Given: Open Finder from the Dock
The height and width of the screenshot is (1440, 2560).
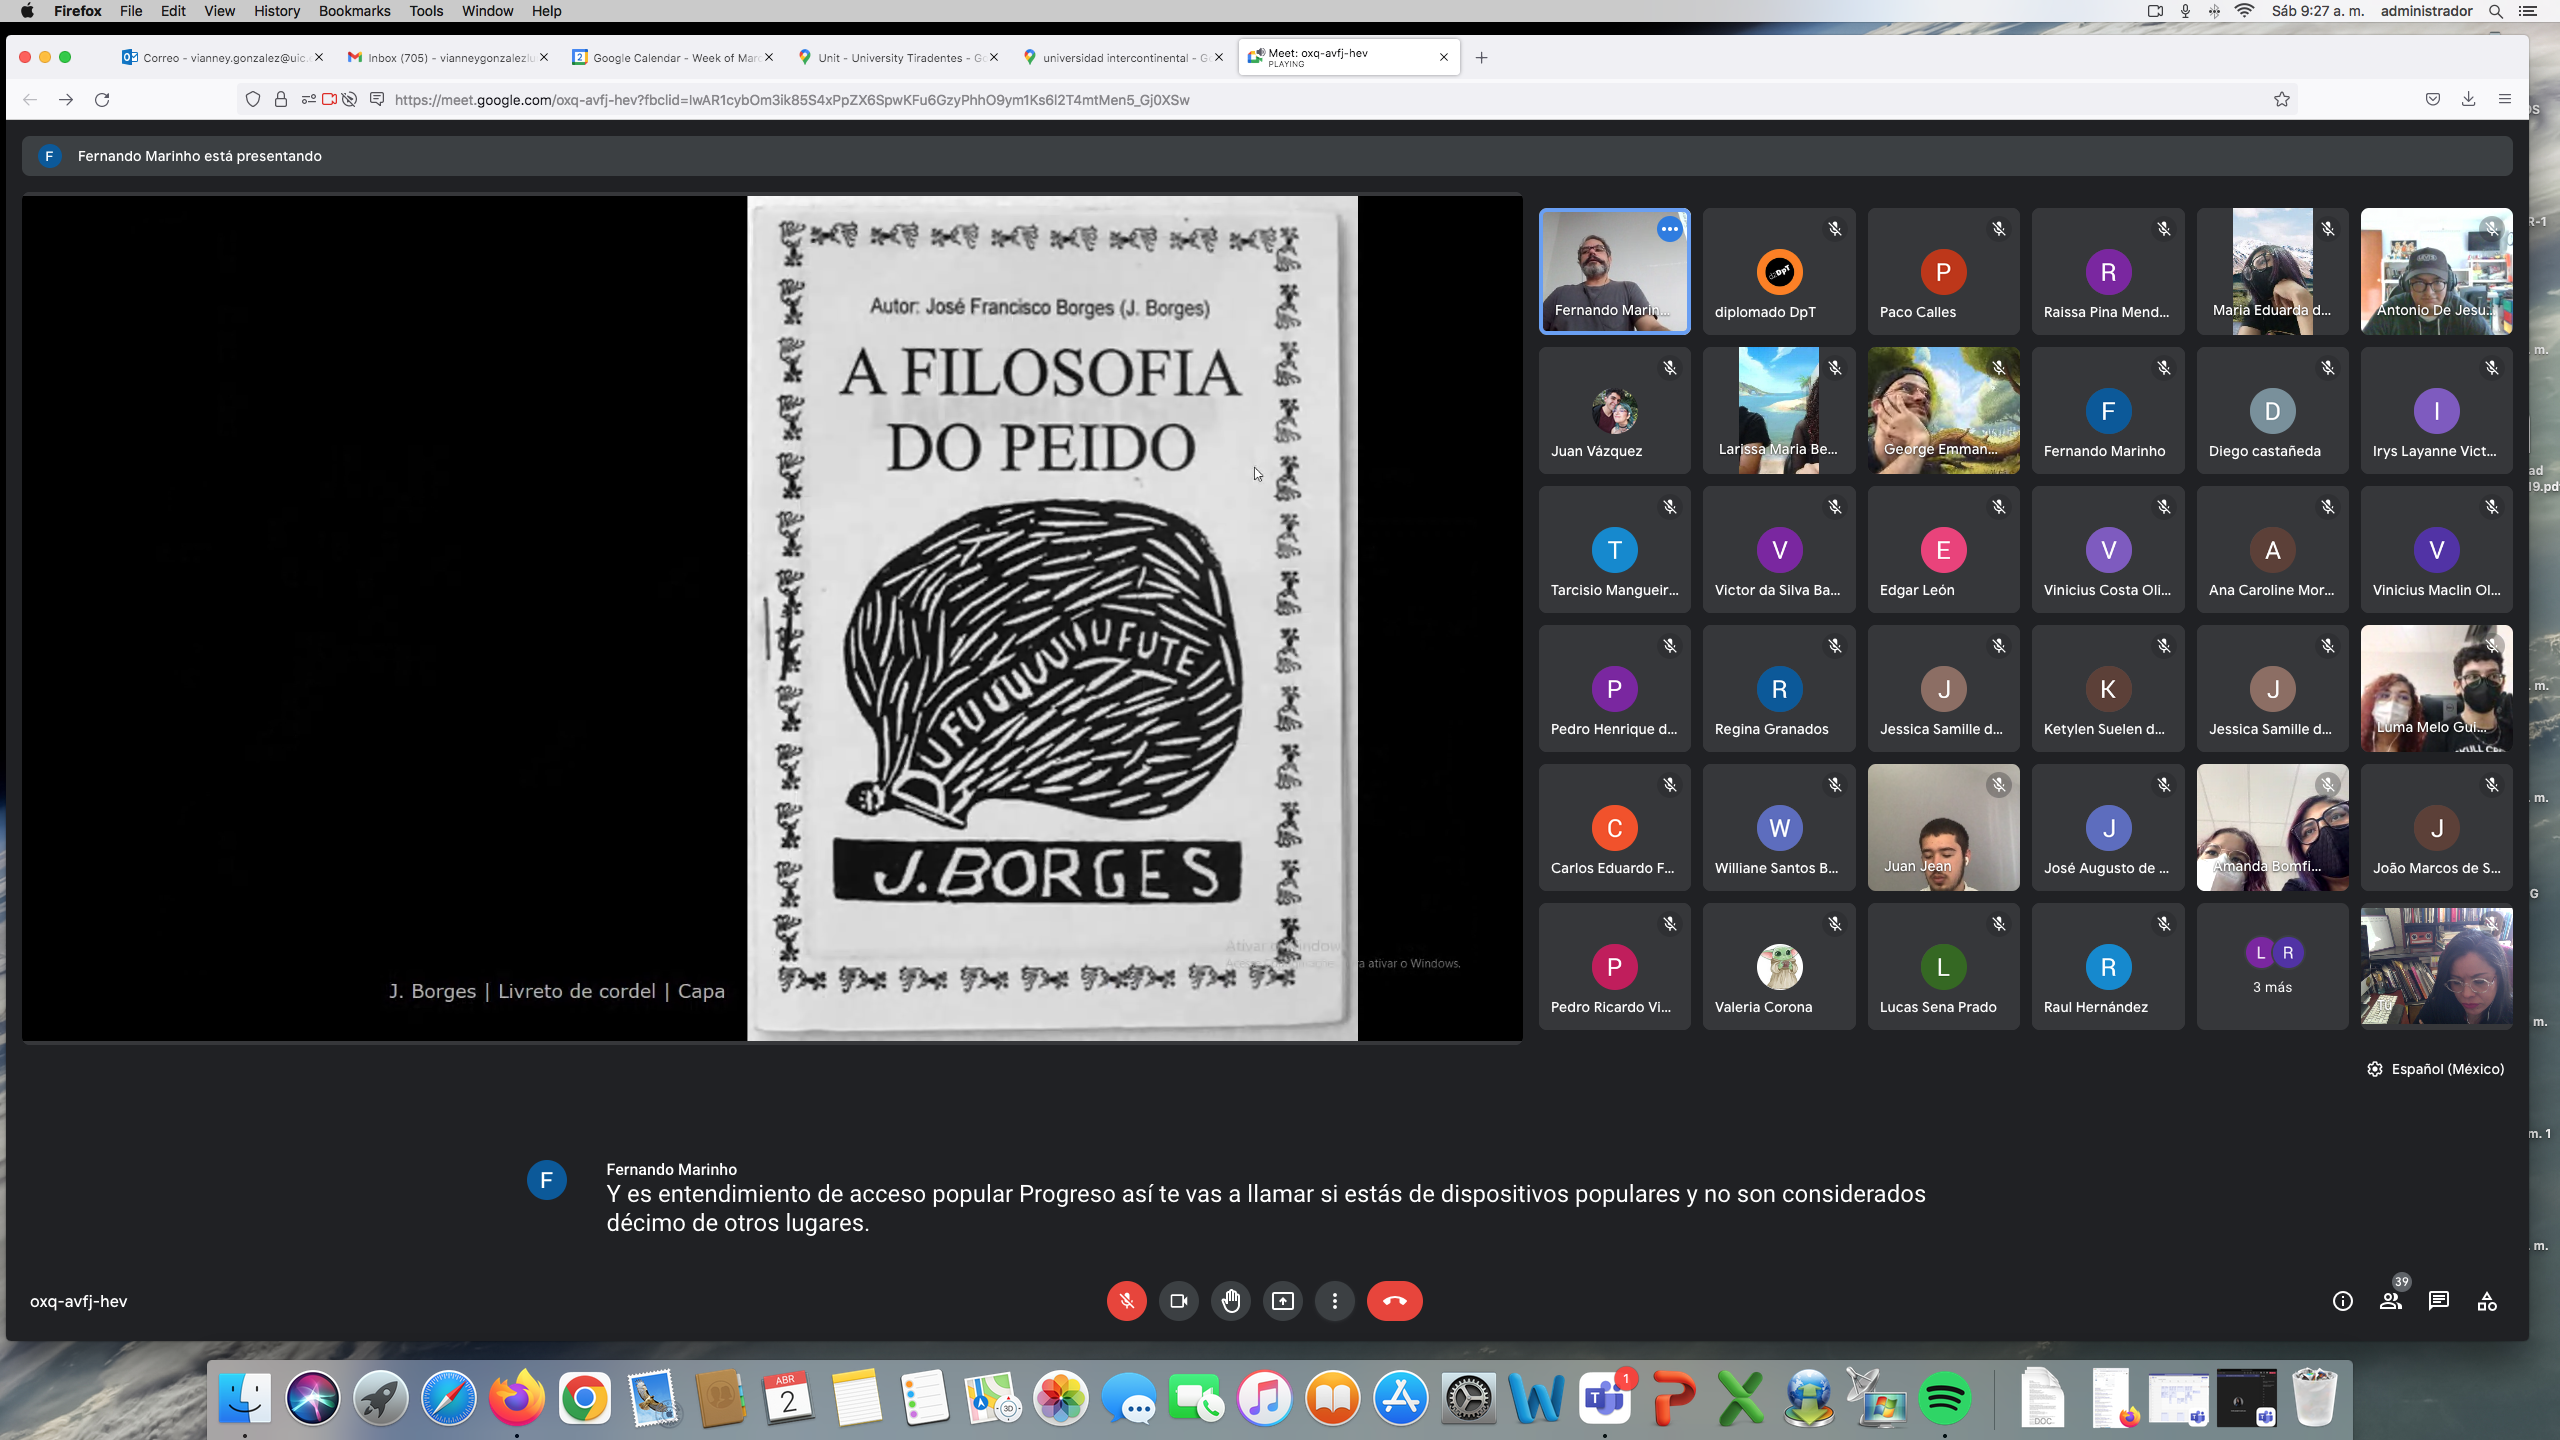Looking at the screenshot, I should coord(245,1397).
